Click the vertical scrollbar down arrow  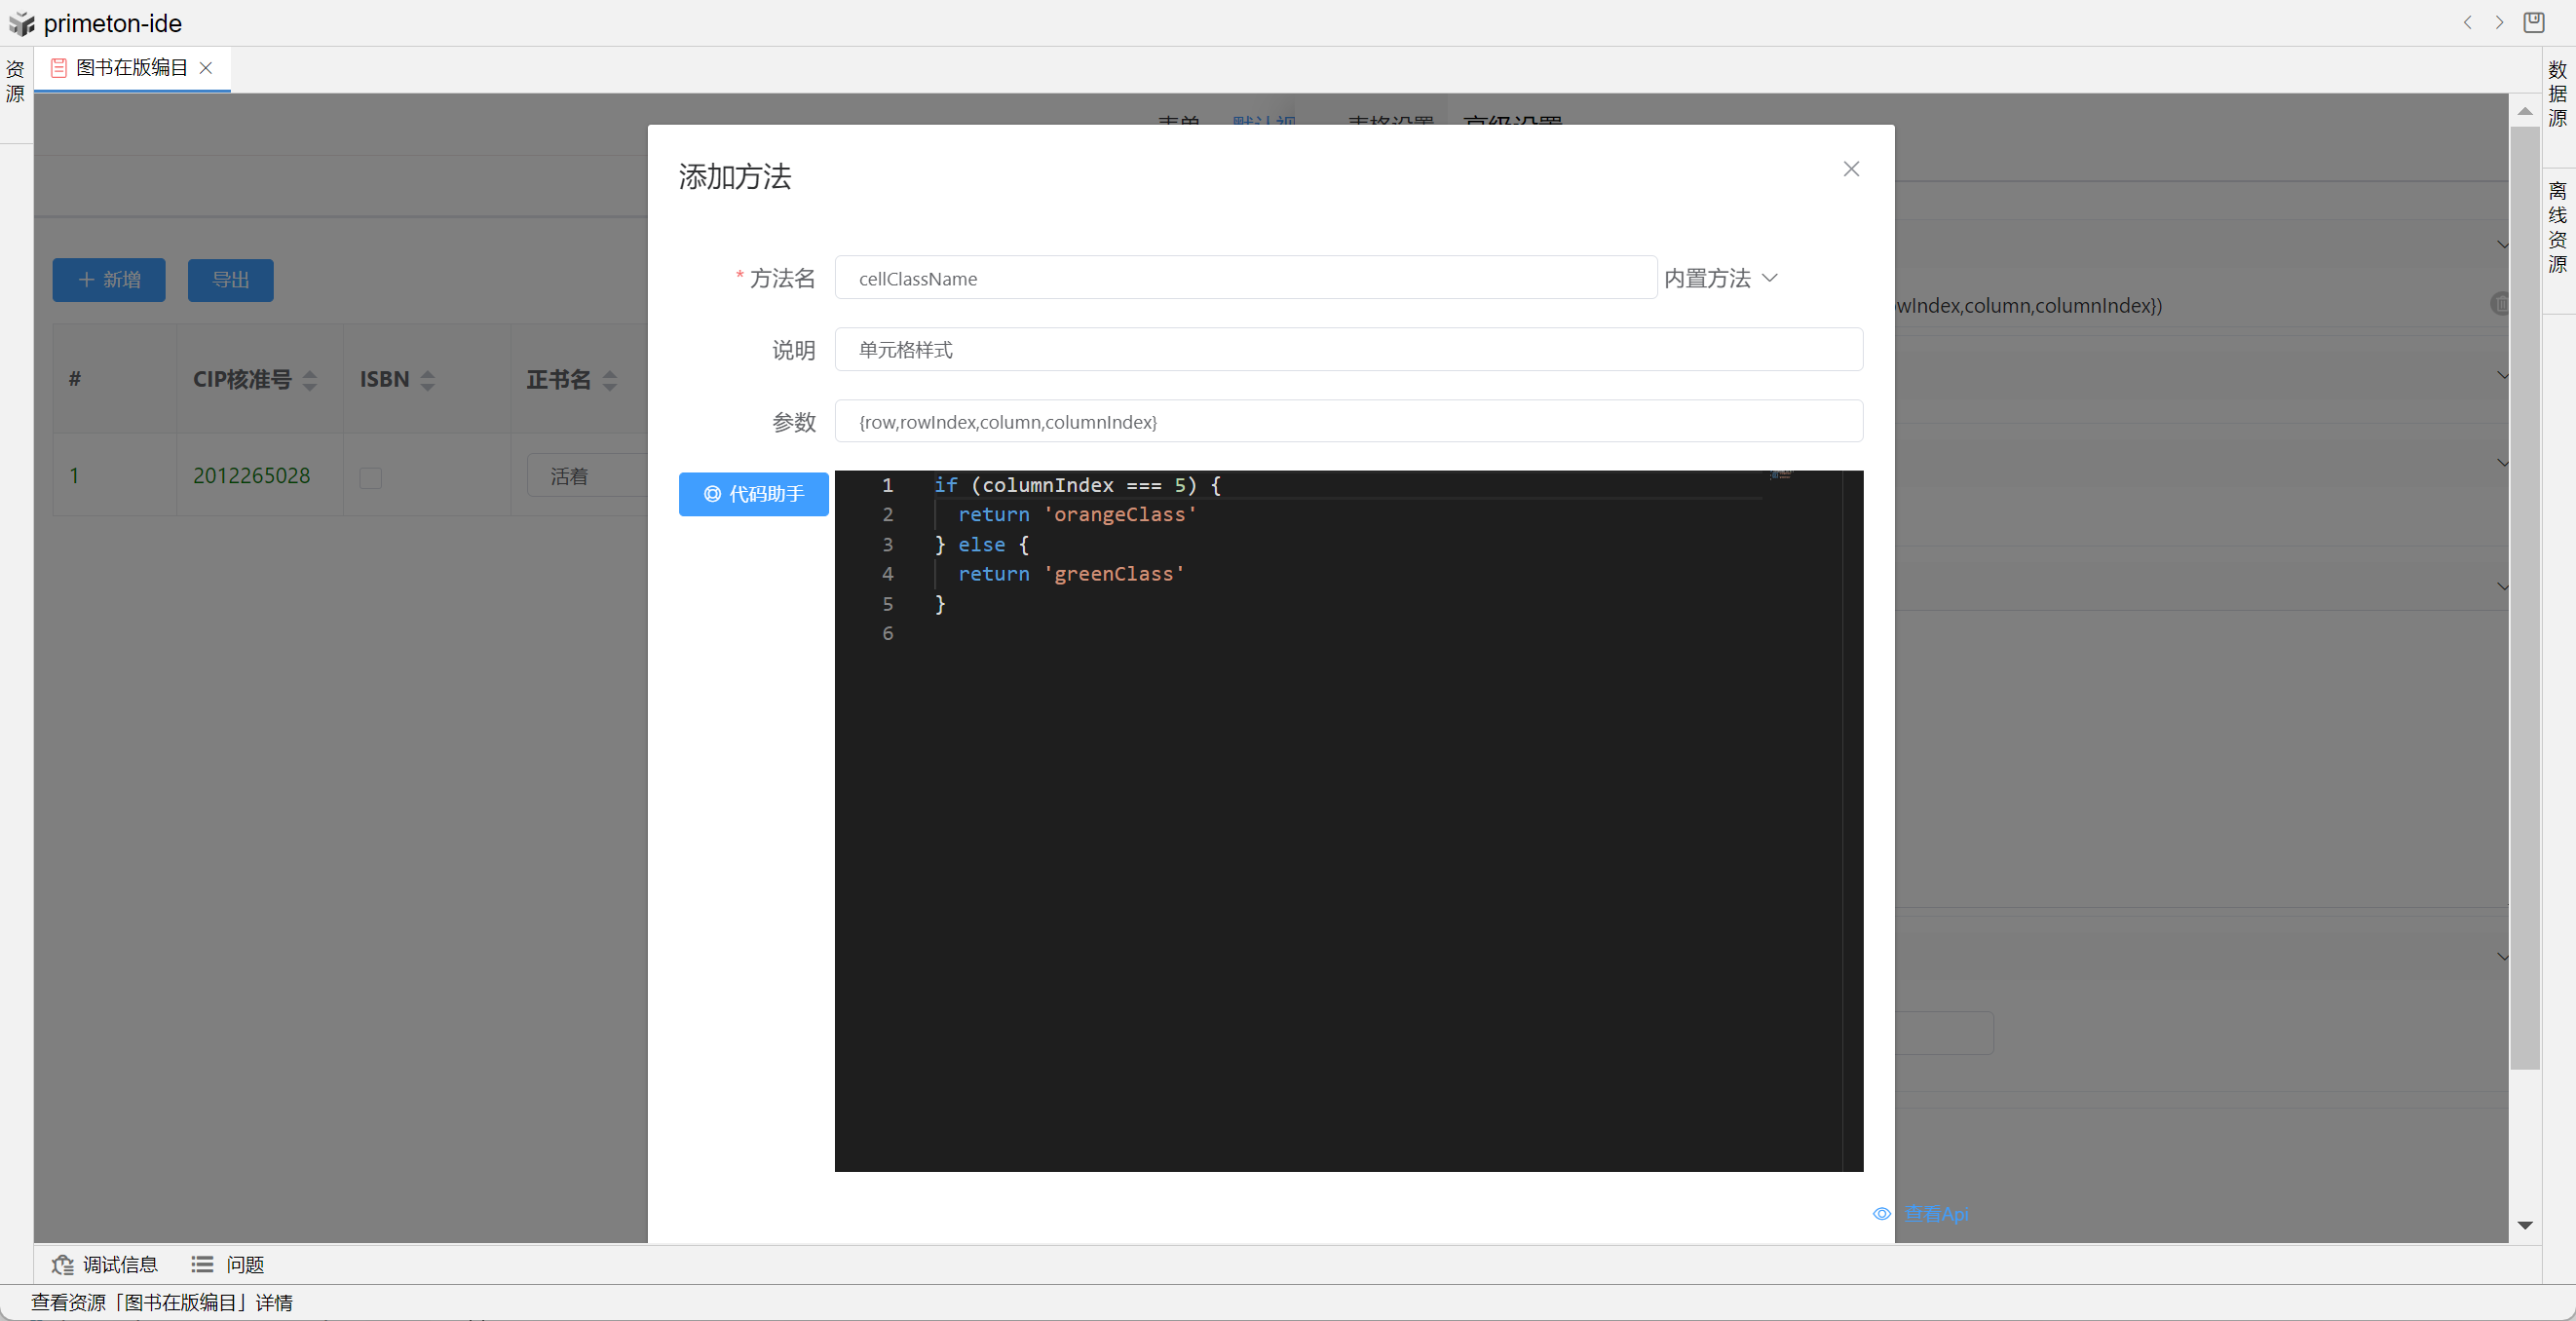tap(2524, 1225)
